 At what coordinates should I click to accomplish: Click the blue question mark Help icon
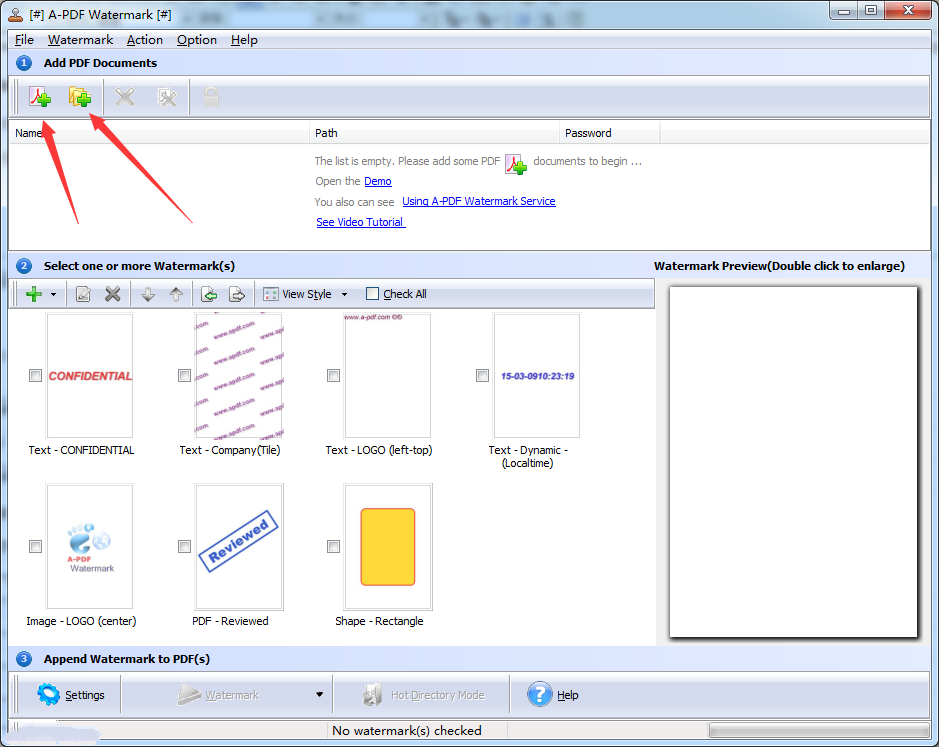point(540,694)
